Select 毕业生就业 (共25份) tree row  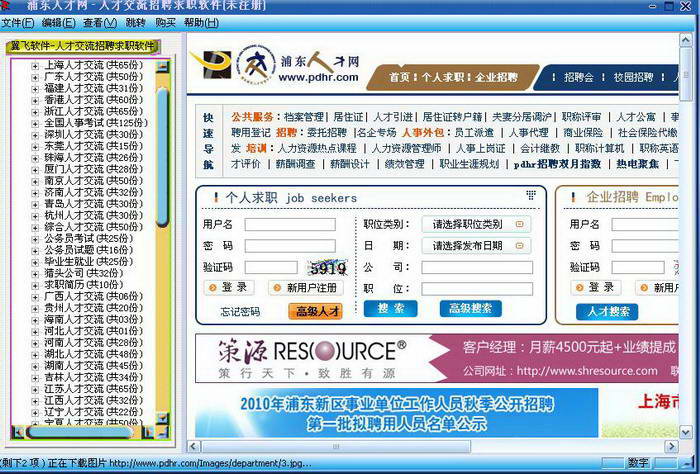88,262
